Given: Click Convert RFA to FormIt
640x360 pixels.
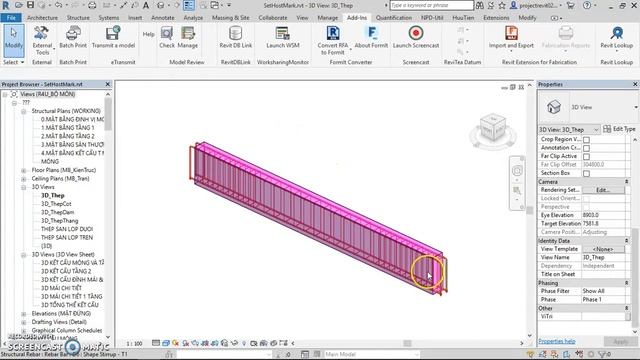Looking at the screenshot, I should pyautogui.click(x=333, y=40).
